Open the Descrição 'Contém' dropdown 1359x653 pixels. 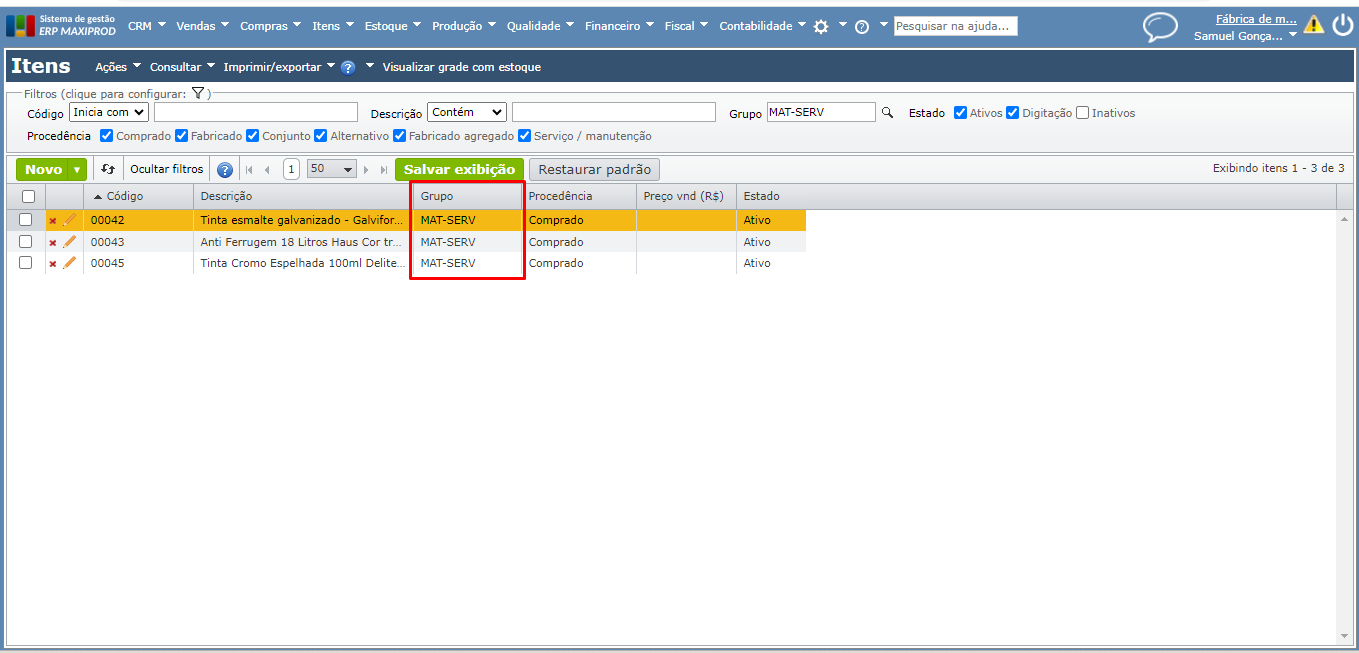pyautogui.click(x=467, y=112)
